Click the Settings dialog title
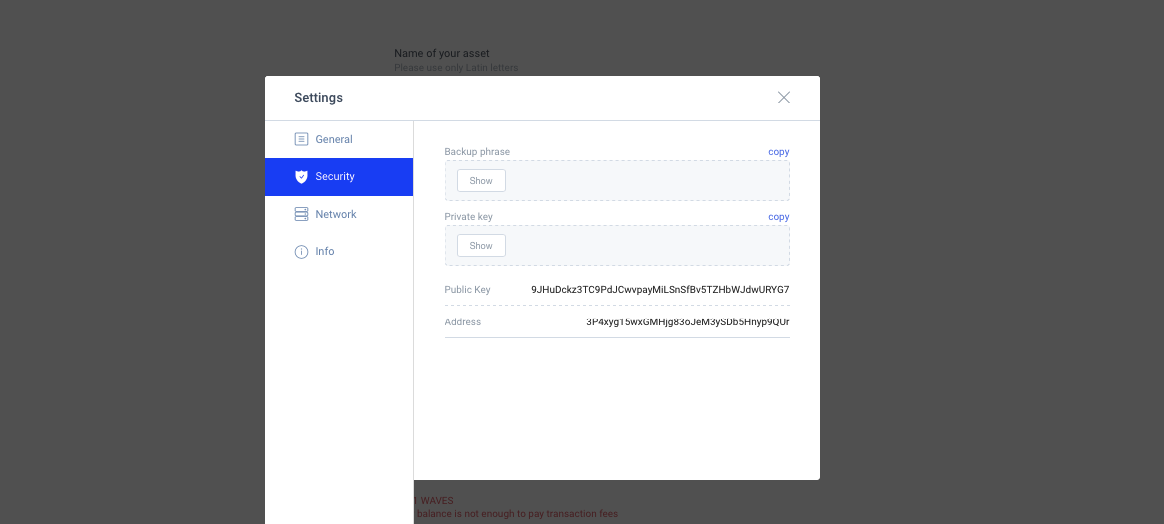 pos(318,97)
